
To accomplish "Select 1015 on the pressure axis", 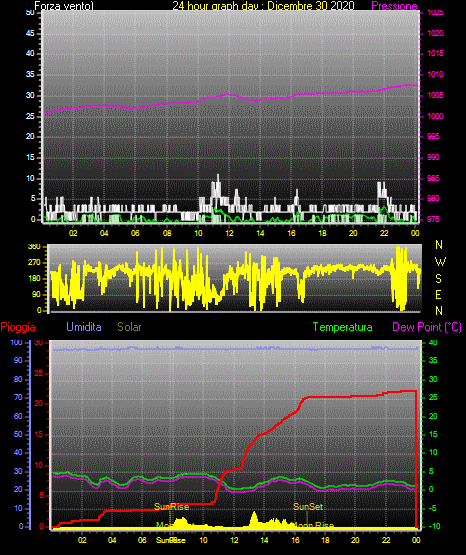I will pos(435,53).
